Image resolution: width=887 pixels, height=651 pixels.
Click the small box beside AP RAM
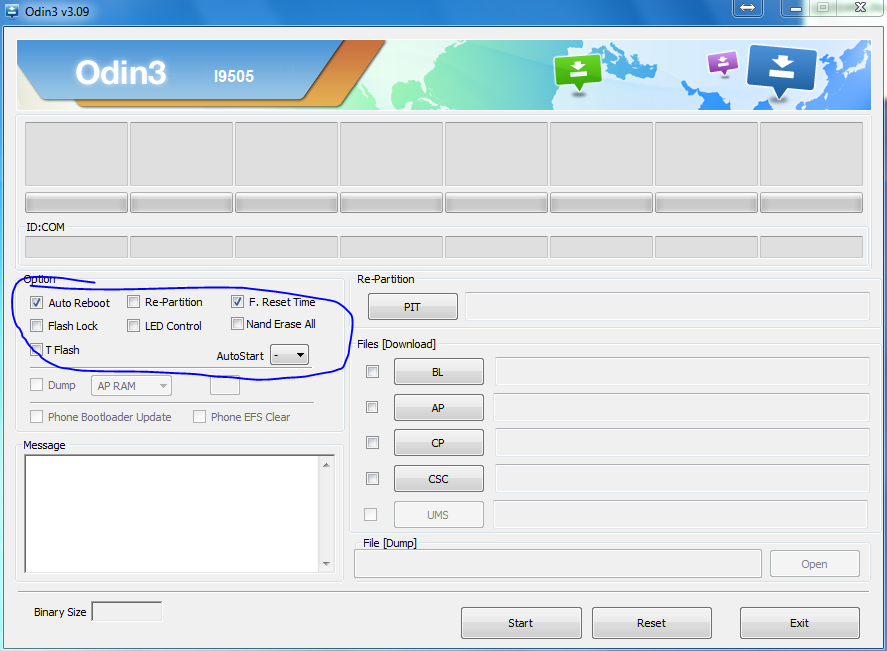pos(225,386)
